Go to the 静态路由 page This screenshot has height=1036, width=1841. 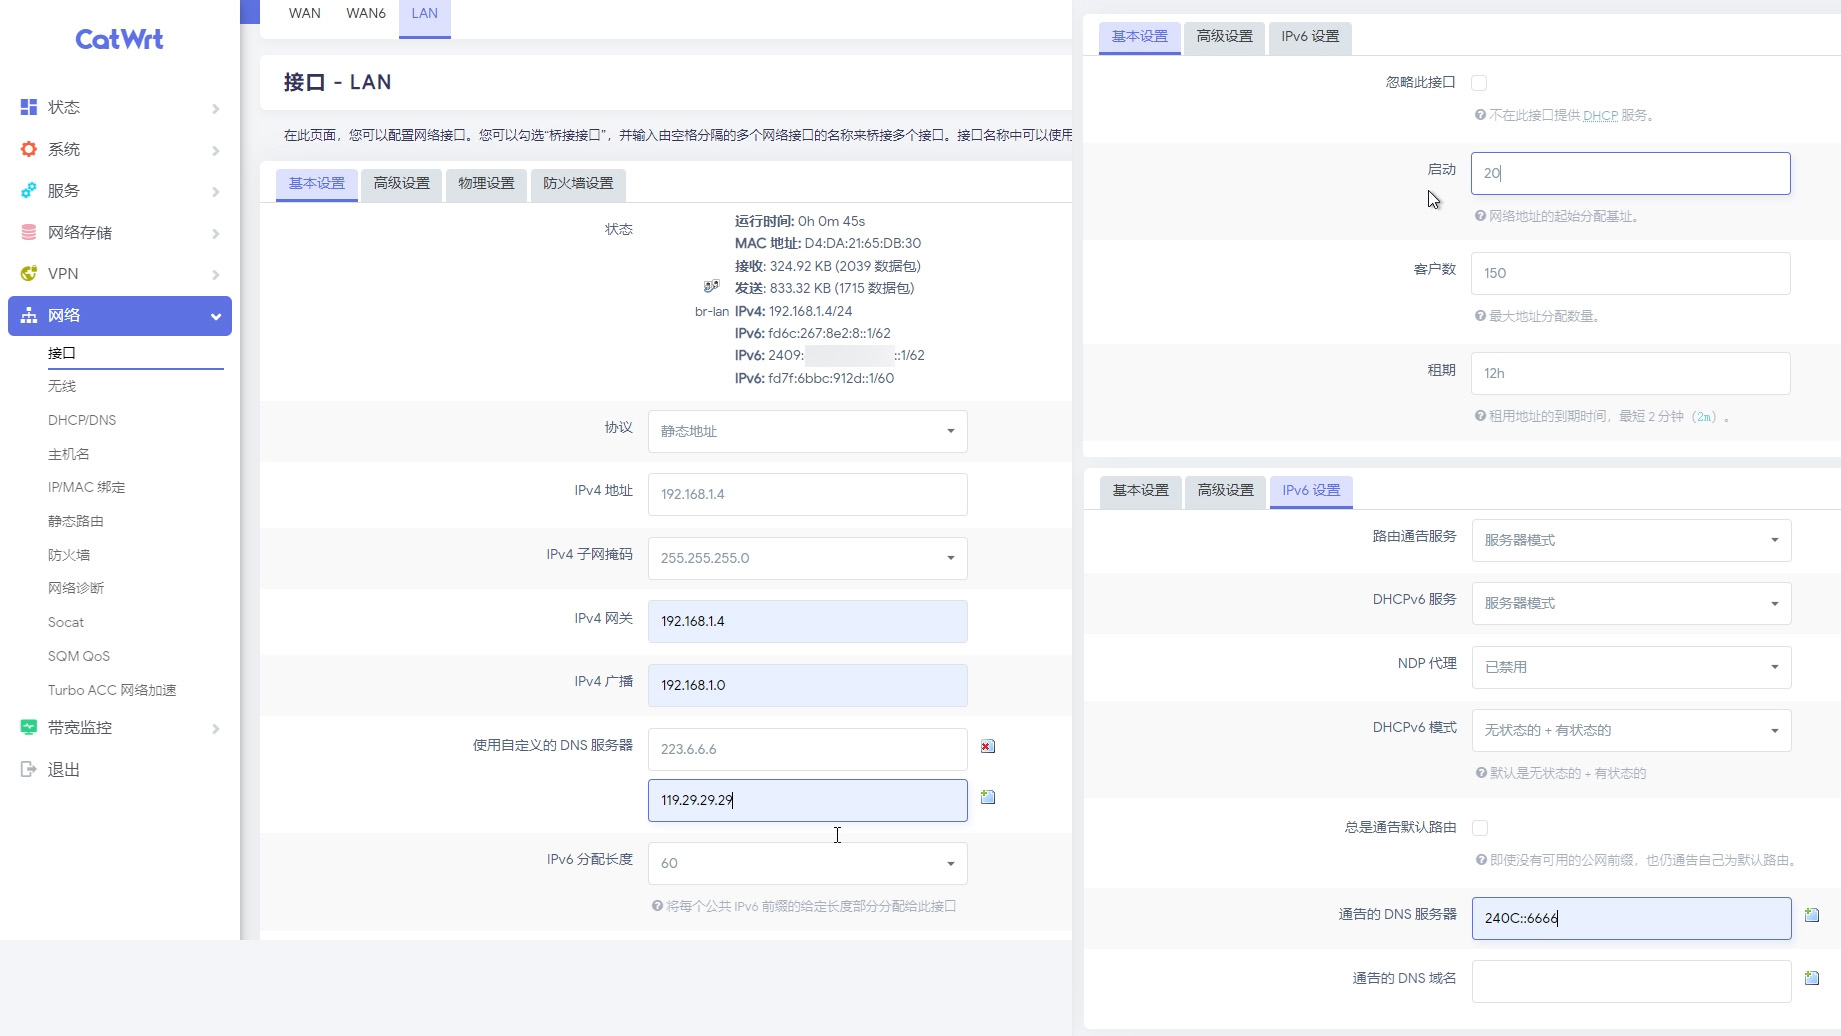point(76,521)
